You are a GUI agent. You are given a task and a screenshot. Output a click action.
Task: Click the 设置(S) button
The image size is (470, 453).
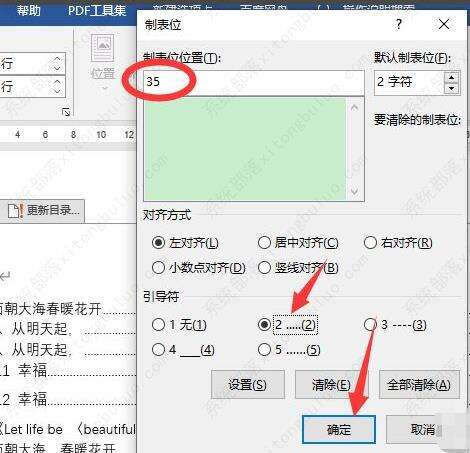click(x=248, y=385)
